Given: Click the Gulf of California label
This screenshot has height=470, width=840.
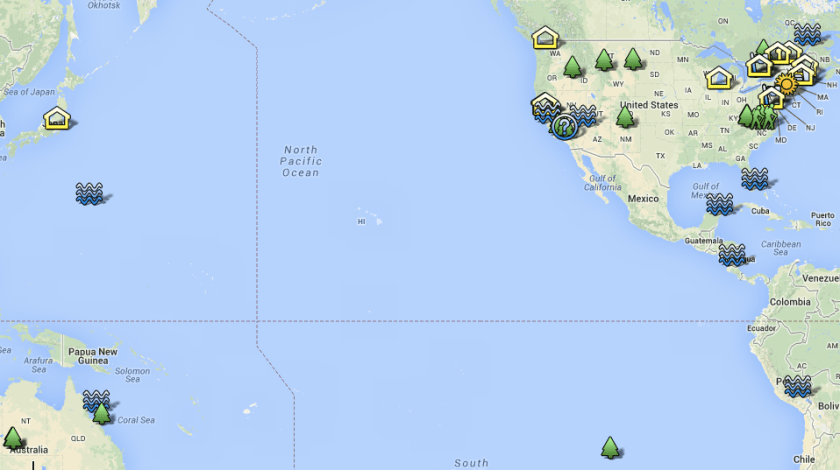Looking at the screenshot, I should coord(603,183).
